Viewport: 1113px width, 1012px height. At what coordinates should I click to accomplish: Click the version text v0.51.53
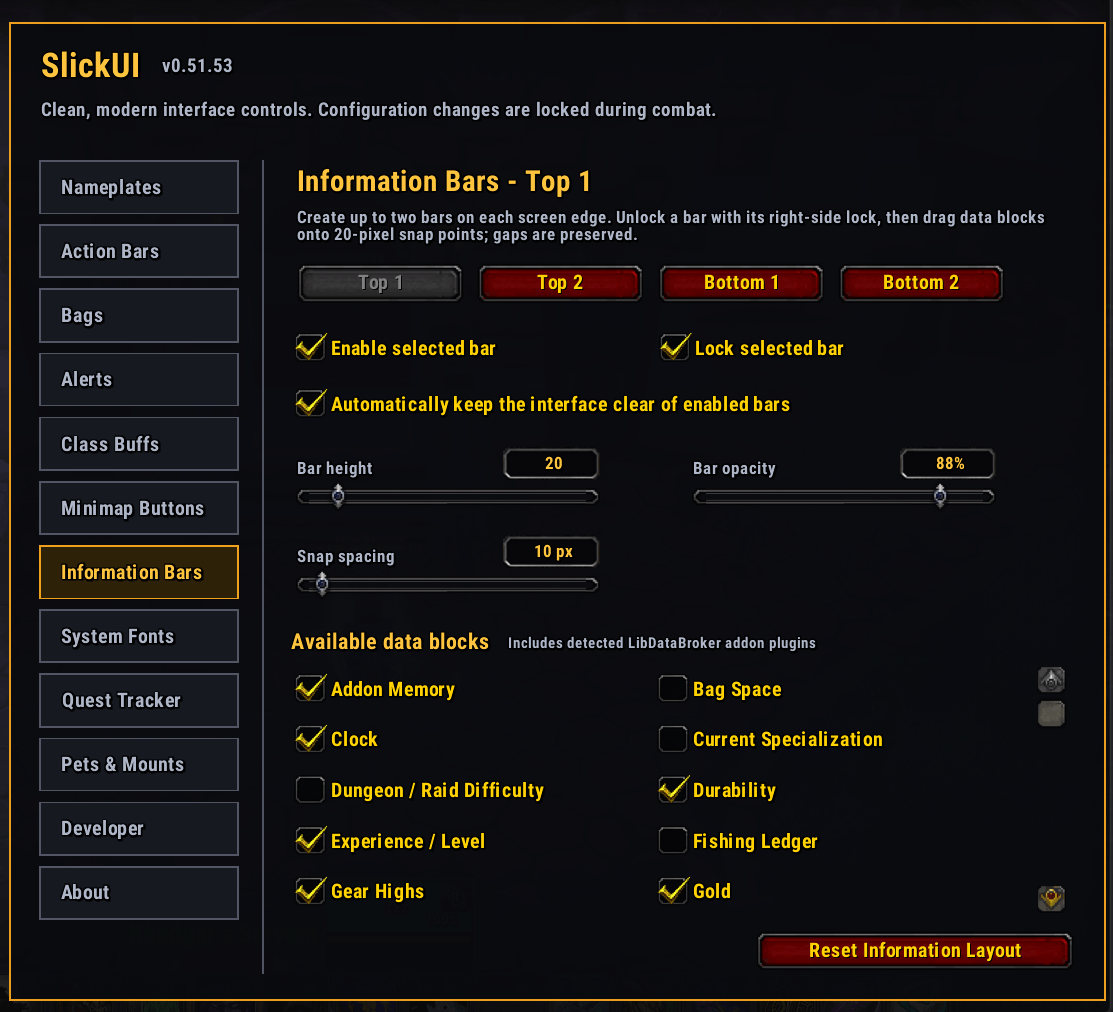click(x=197, y=66)
